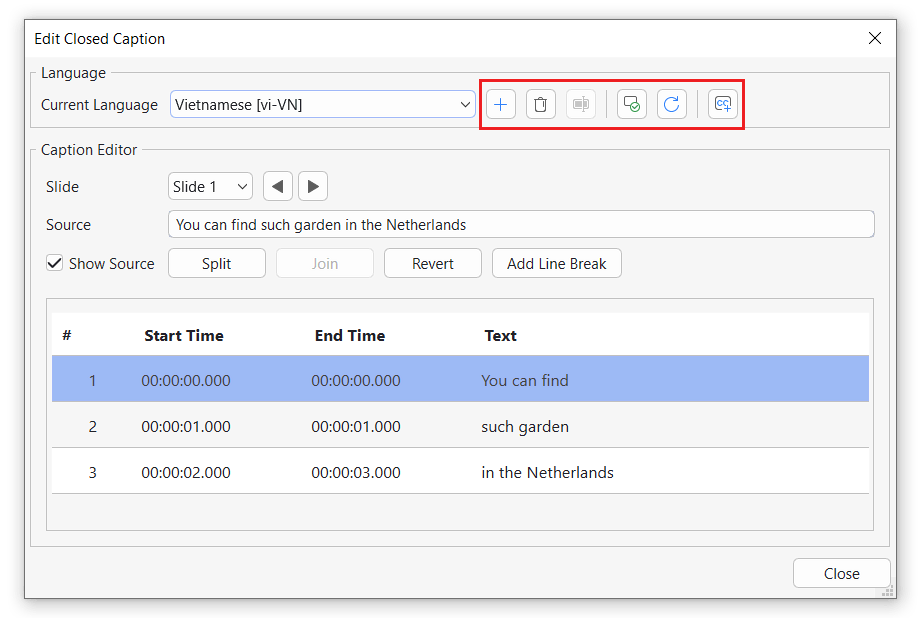Click the approve captions checkmark icon

(x=631, y=103)
